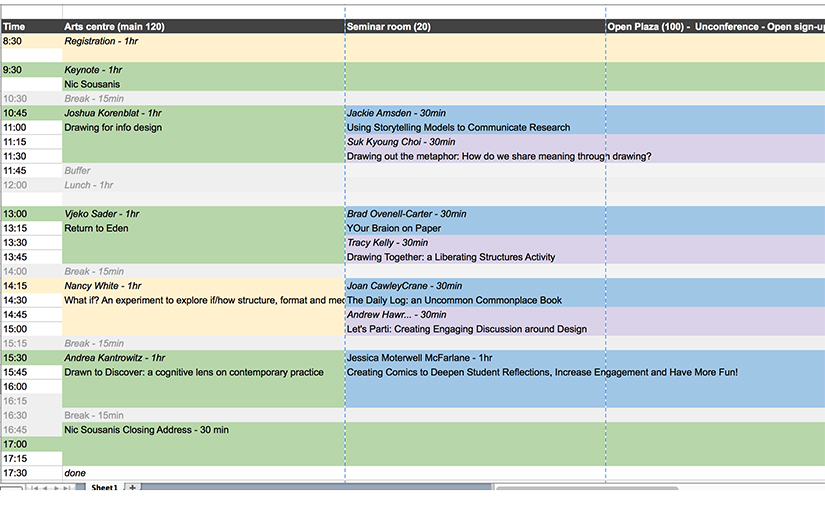Click the 'Joshua Korenblat - 1hr' cell
This screenshot has height=510, width=825.
pyautogui.click(x=204, y=113)
